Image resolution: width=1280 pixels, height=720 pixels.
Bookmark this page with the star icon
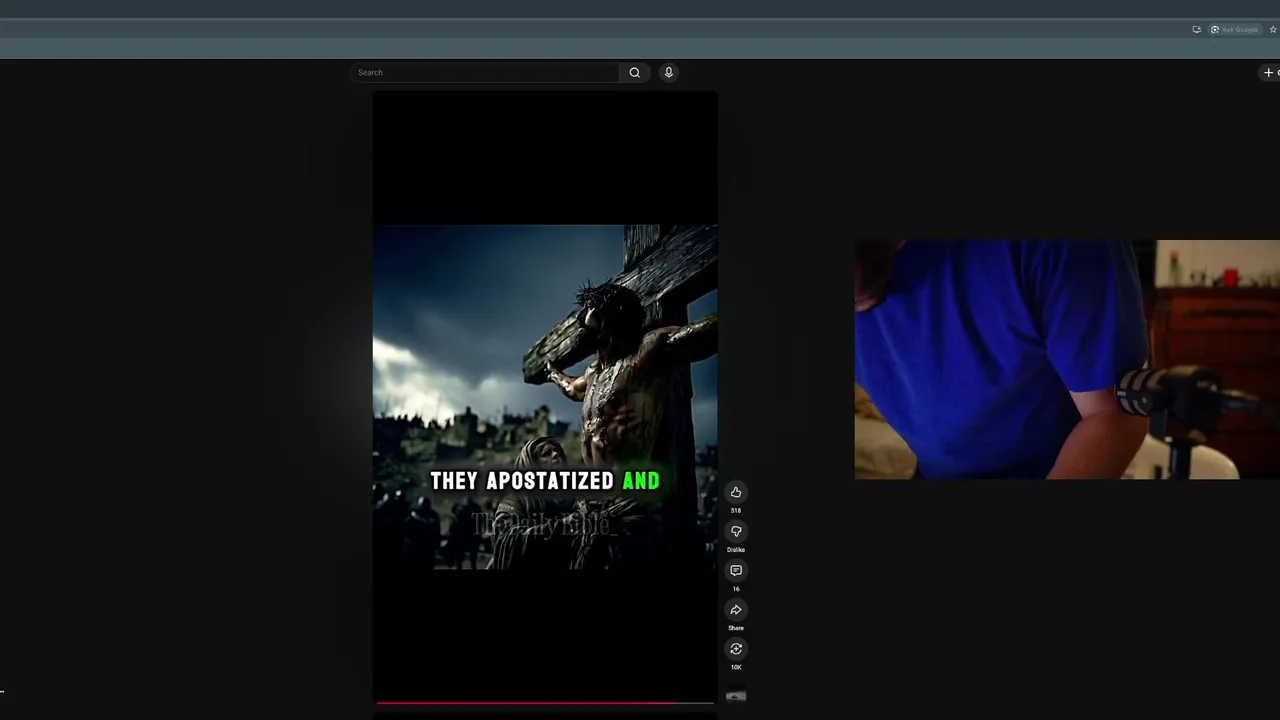click(x=1273, y=30)
